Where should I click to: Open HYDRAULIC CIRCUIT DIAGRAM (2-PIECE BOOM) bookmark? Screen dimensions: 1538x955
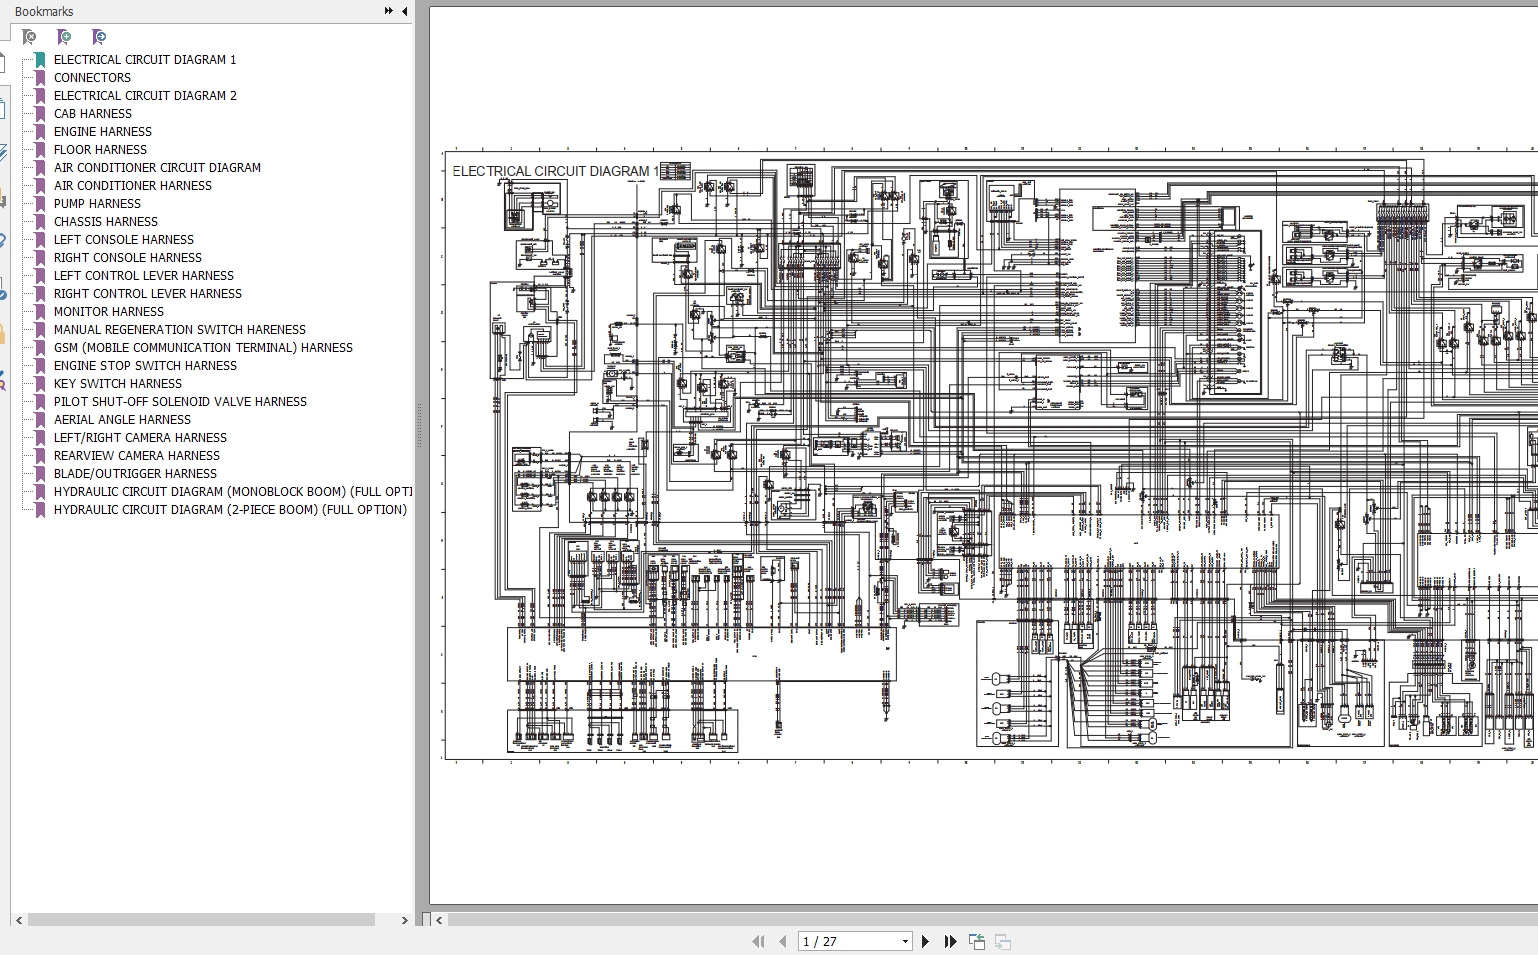pos(230,509)
